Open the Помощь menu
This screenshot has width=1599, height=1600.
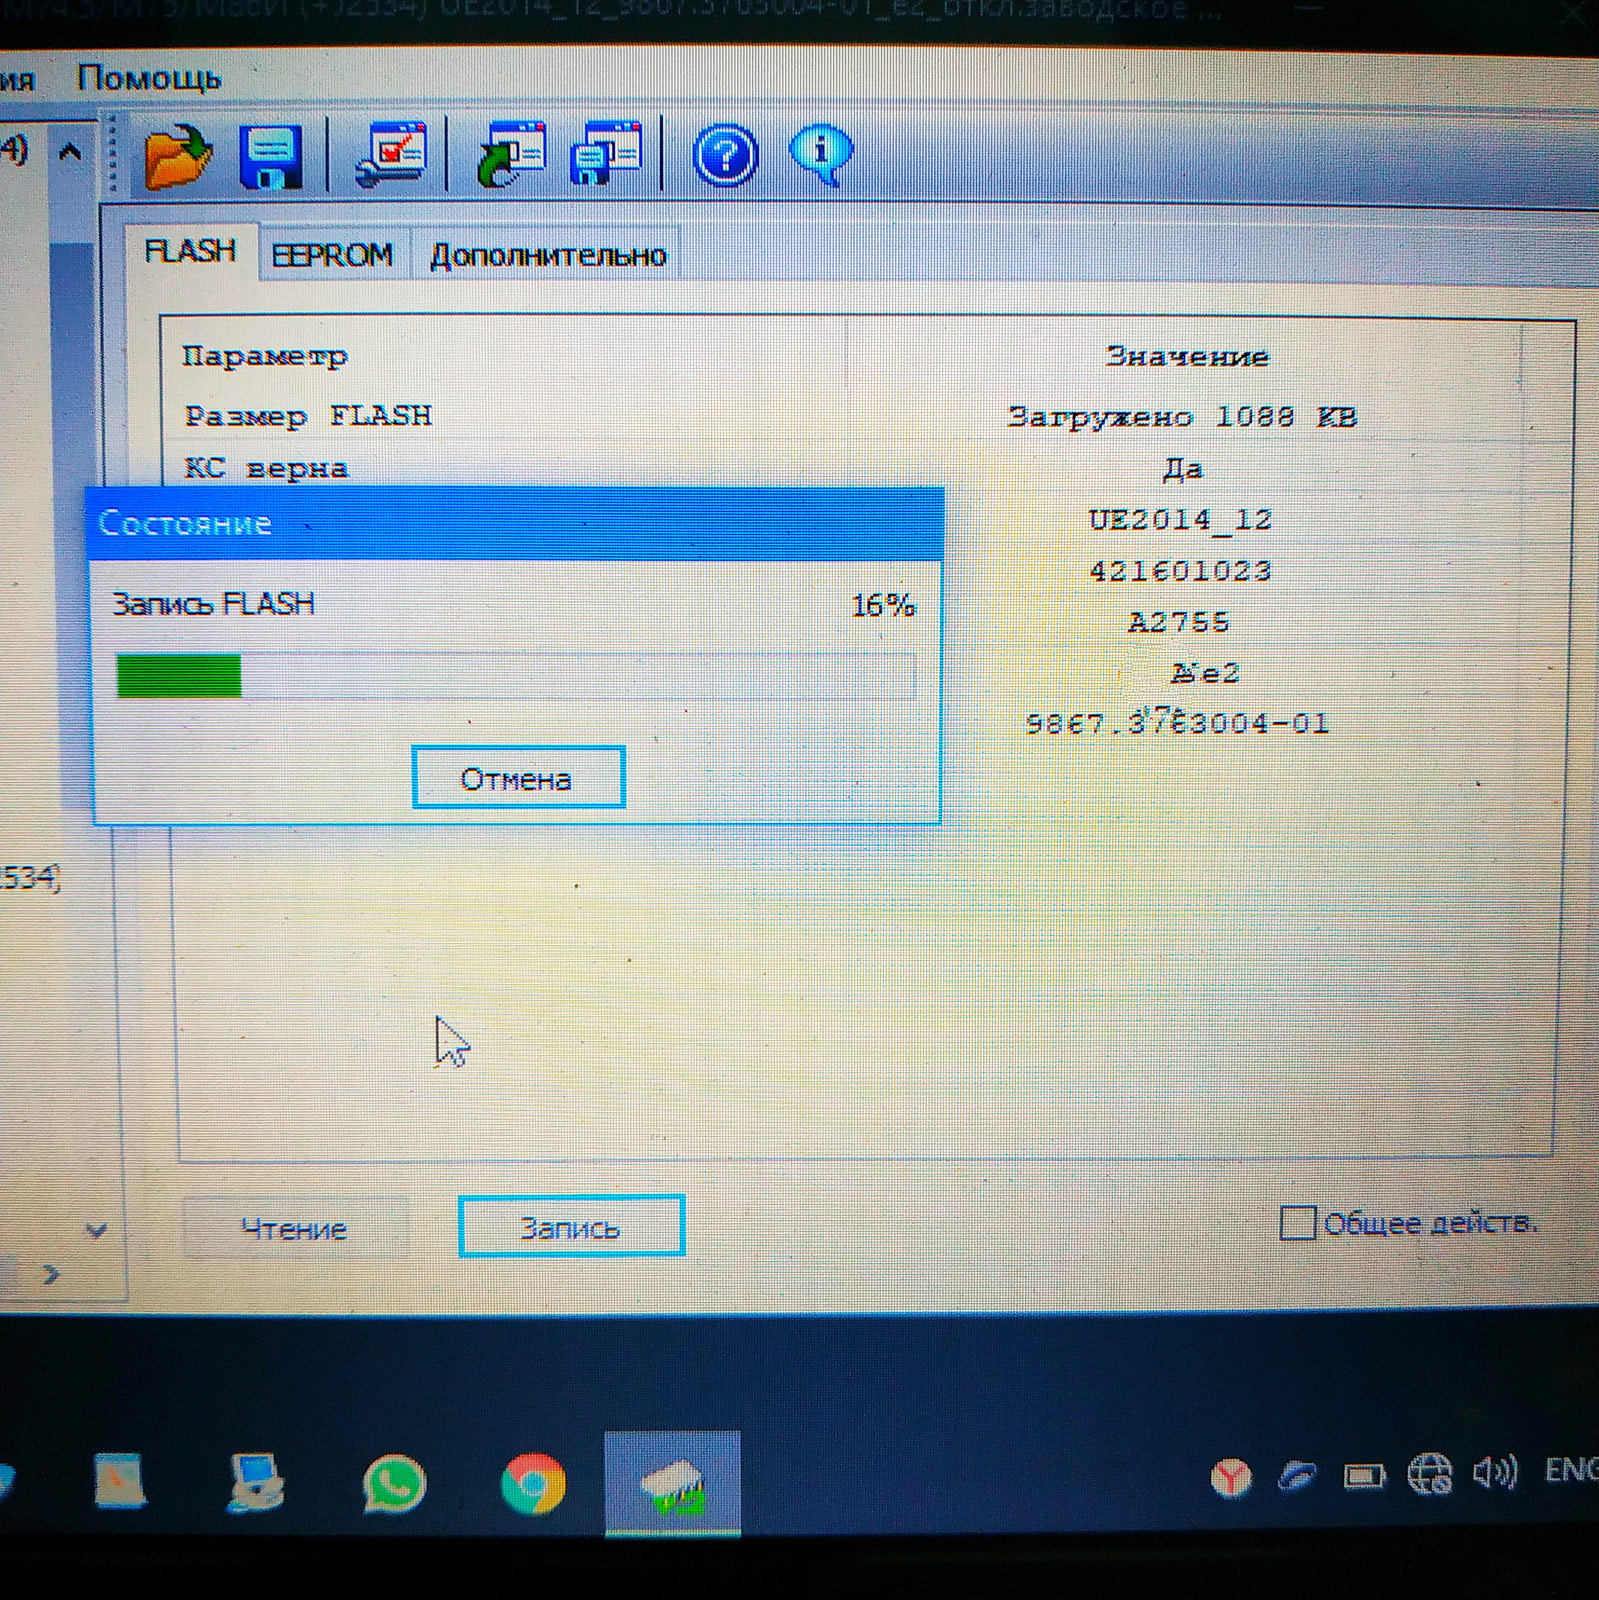coord(149,78)
